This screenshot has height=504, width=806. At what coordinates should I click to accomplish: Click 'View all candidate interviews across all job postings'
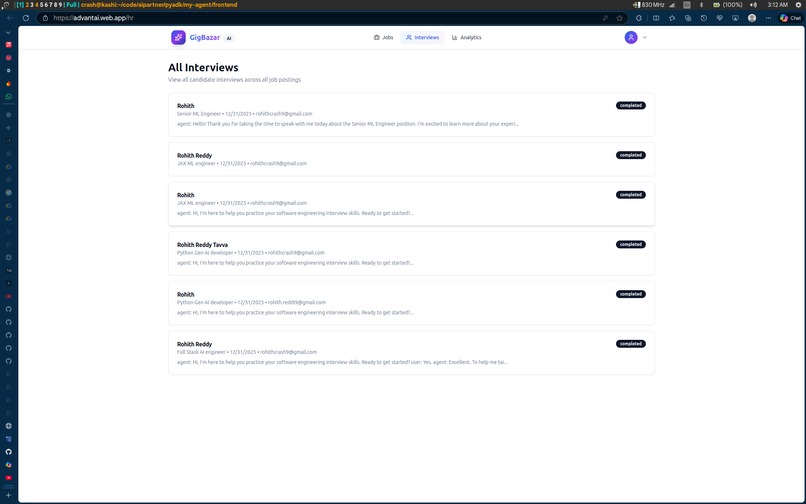234,80
